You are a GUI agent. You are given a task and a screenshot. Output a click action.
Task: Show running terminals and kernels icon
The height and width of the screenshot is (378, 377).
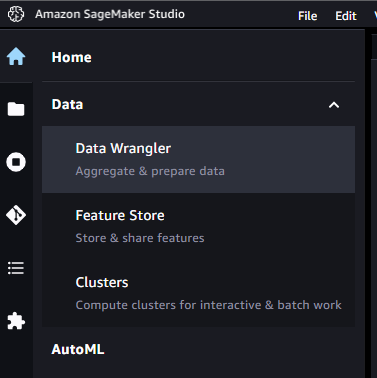tap(16, 162)
